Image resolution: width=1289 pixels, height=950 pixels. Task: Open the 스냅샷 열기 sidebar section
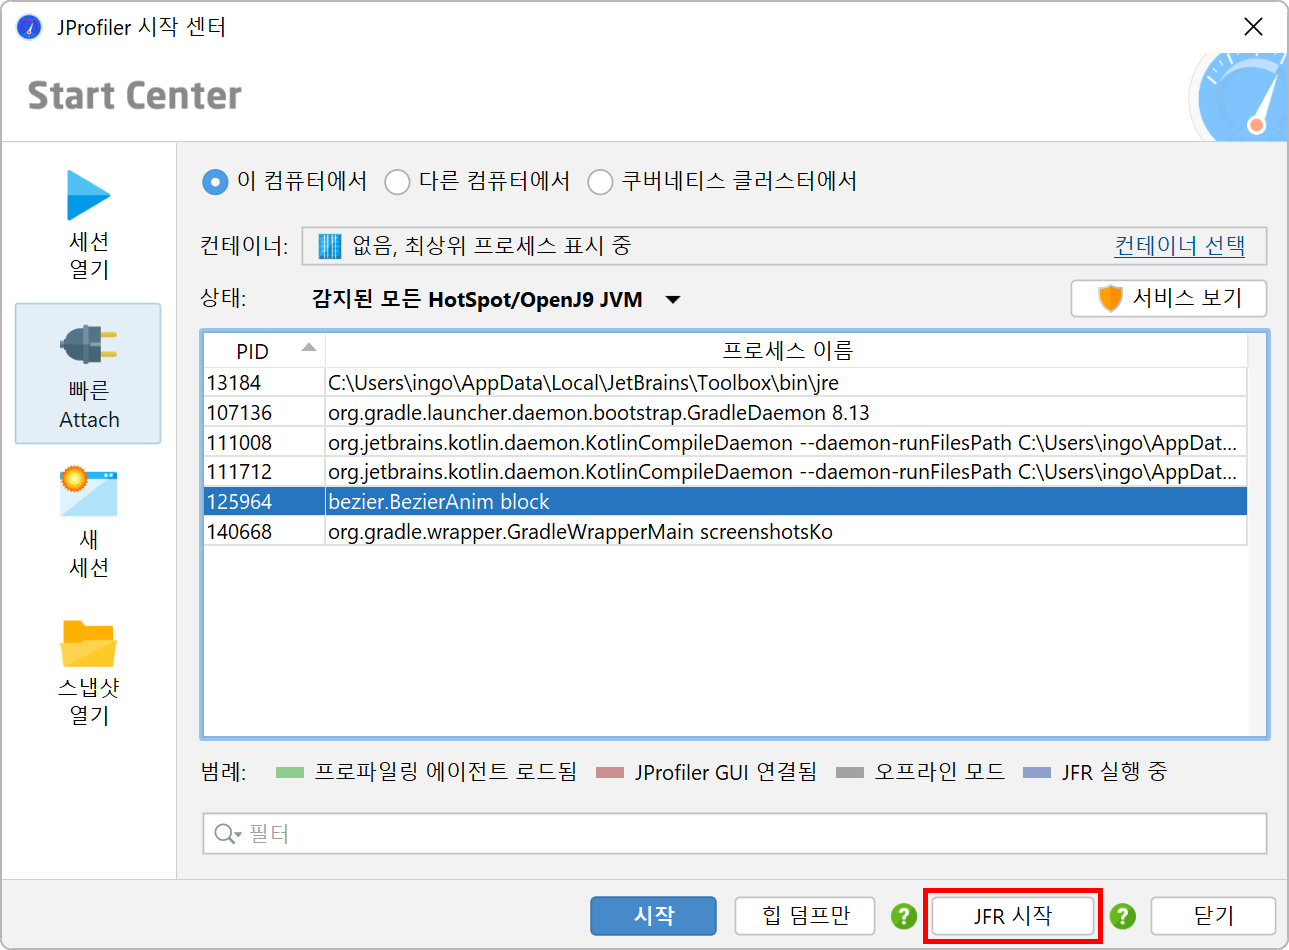(x=89, y=671)
